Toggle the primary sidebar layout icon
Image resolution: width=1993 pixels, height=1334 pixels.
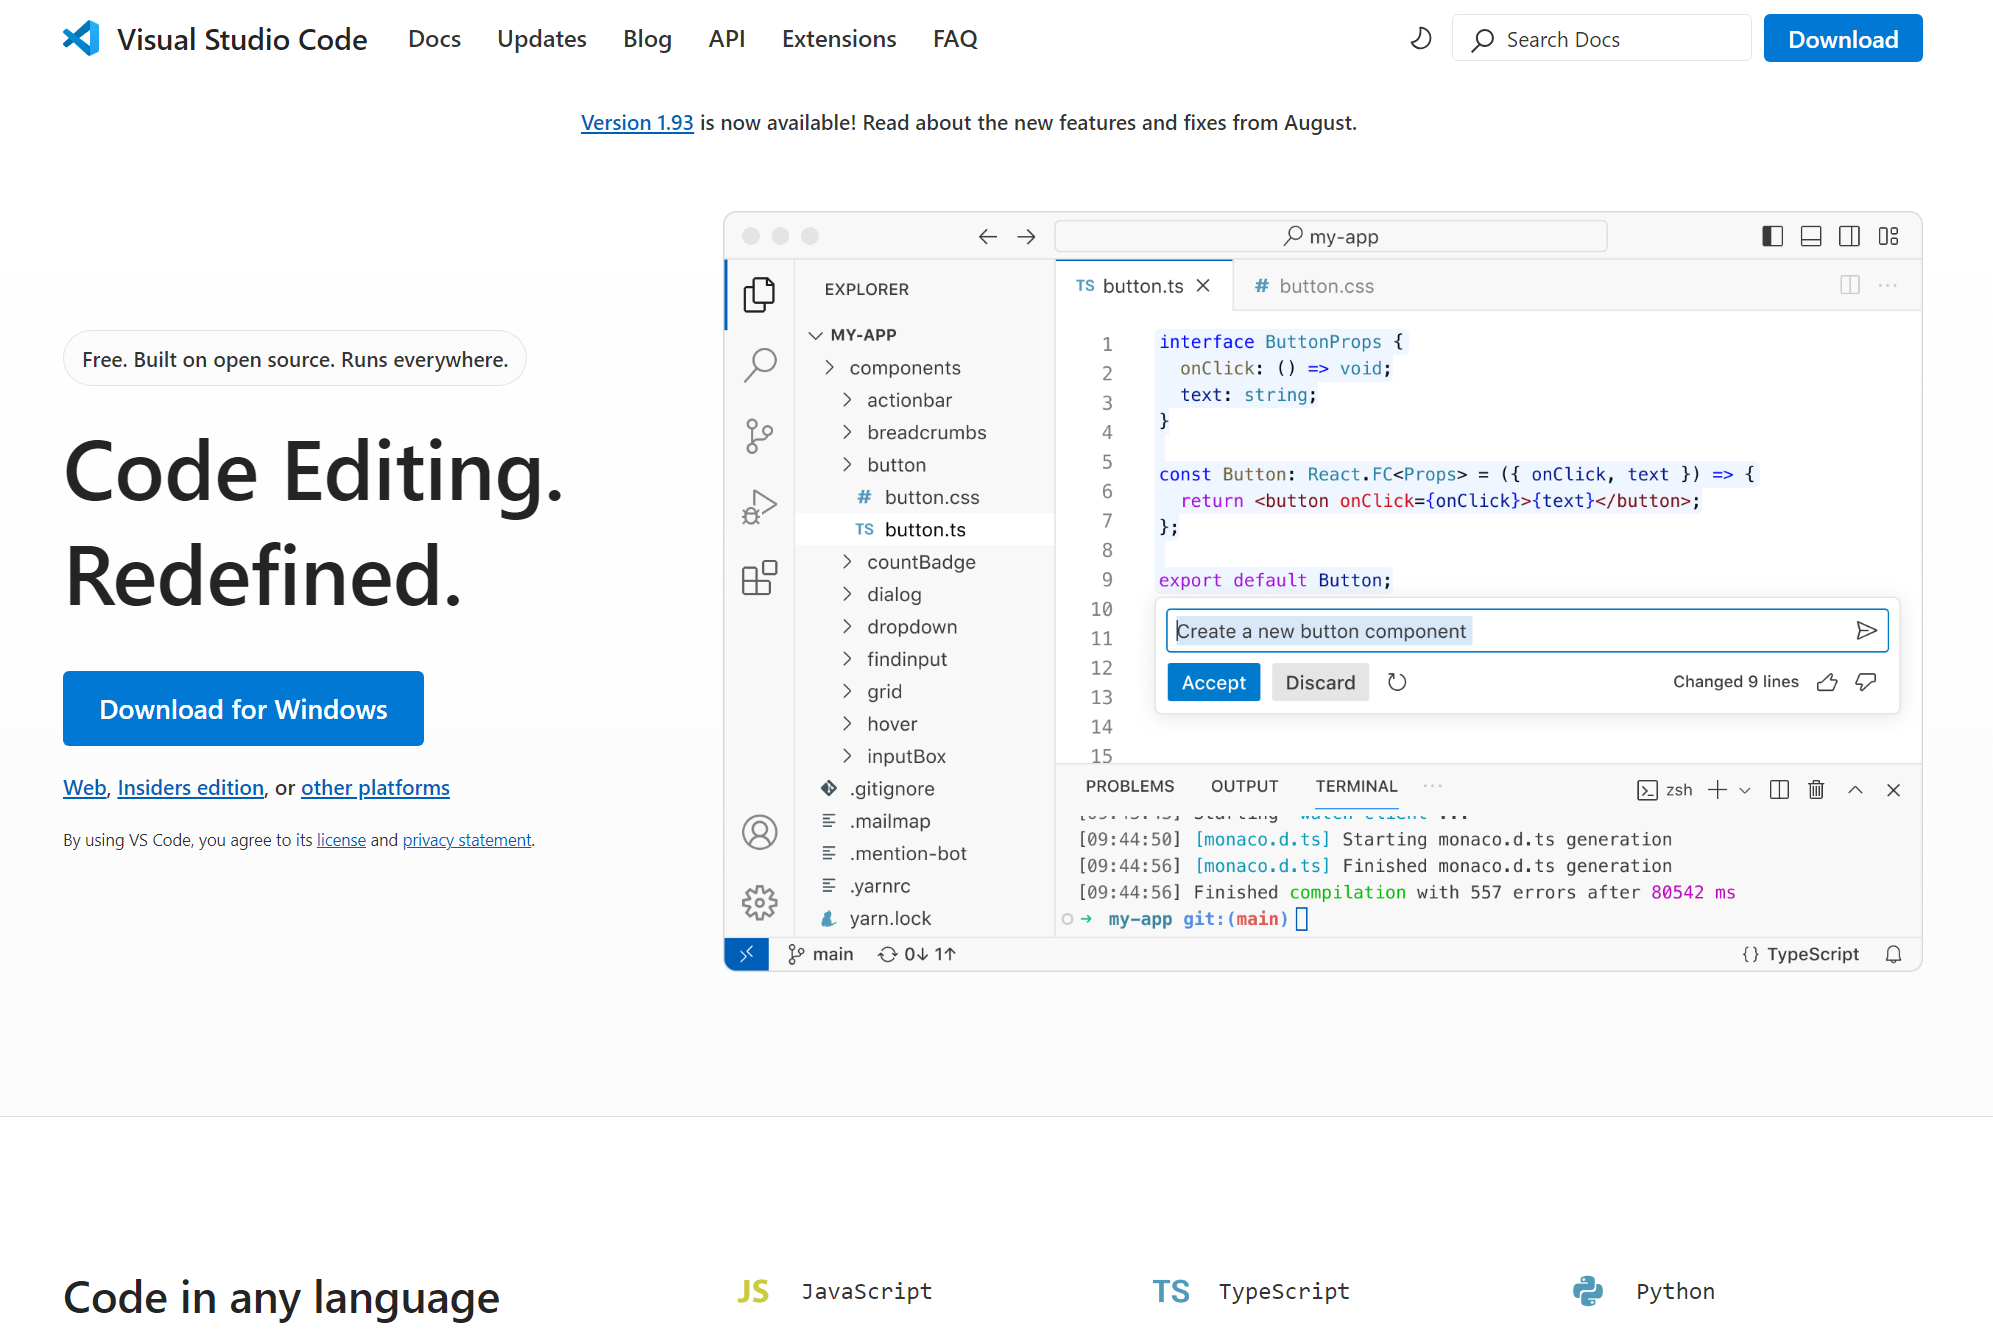pyautogui.click(x=1772, y=236)
